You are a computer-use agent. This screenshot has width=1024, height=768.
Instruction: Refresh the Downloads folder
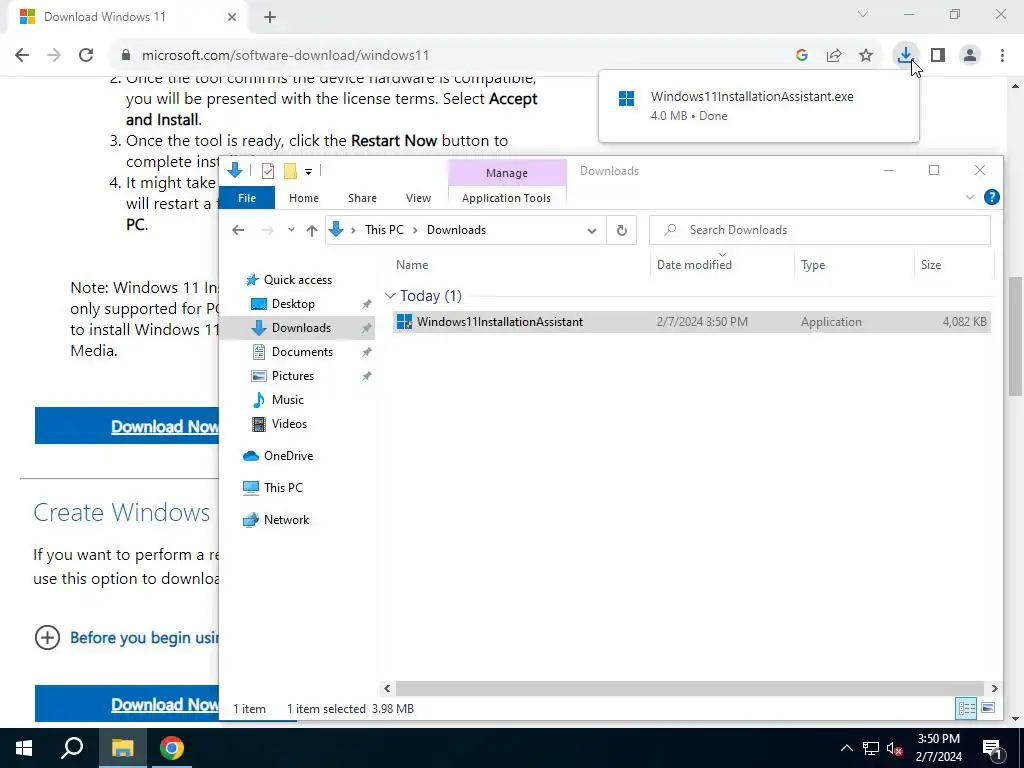pos(622,231)
